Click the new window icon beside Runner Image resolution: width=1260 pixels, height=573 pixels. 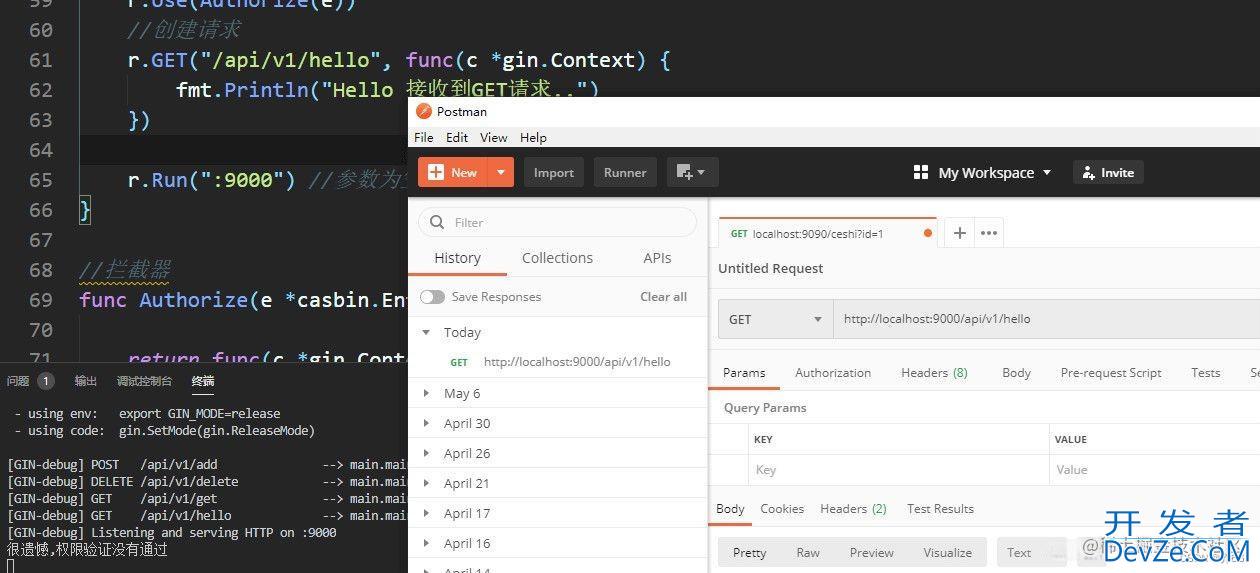[x=690, y=172]
